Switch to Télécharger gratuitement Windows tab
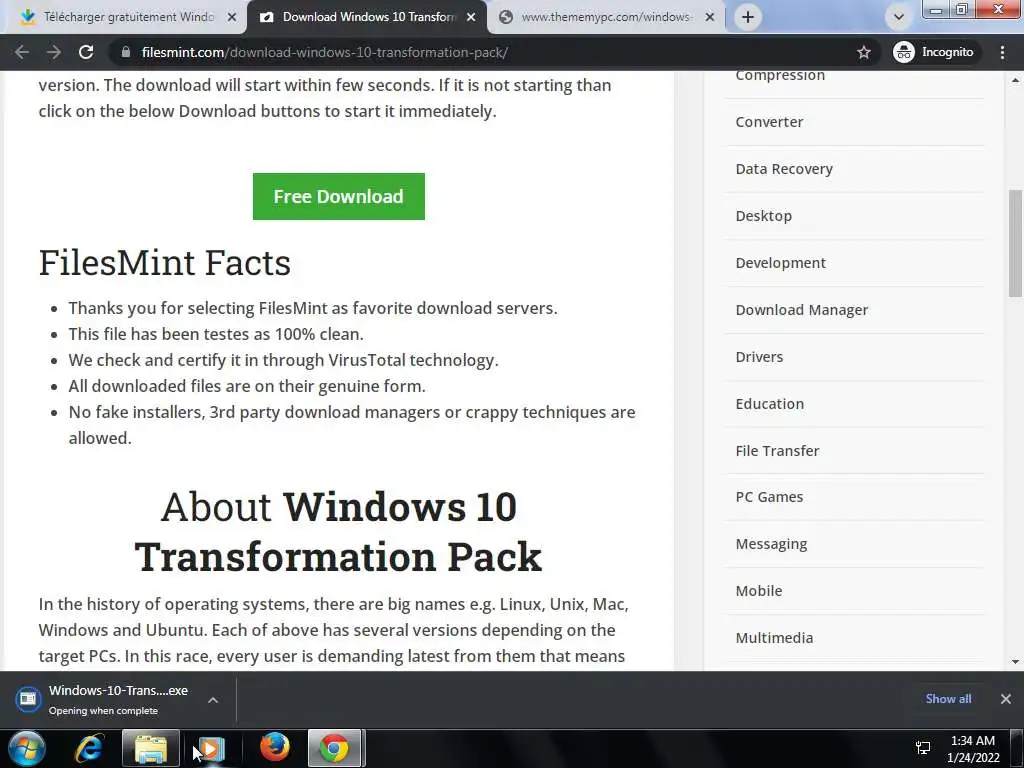This screenshot has height=768, width=1024. (x=129, y=17)
